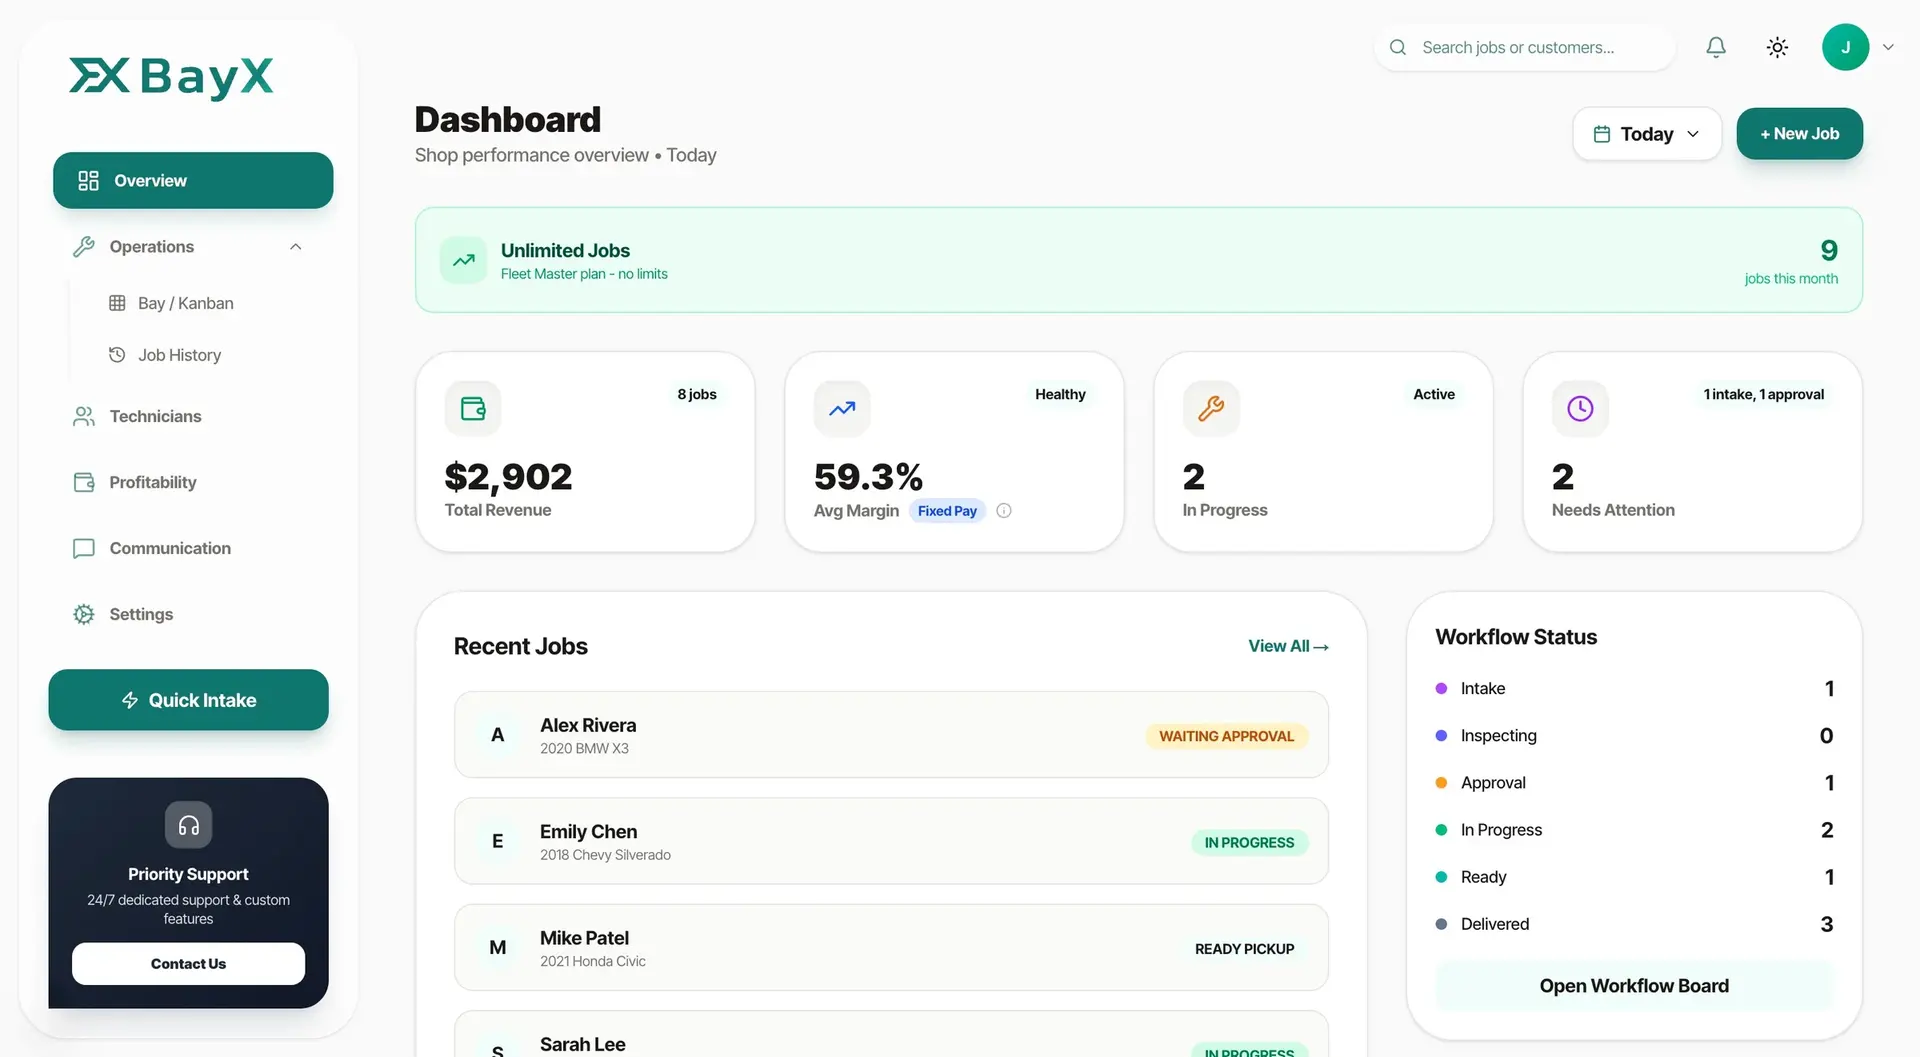Viewport: 1920px width, 1057px height.
Task: Click the Operations wrench icon
Action: 84,247
